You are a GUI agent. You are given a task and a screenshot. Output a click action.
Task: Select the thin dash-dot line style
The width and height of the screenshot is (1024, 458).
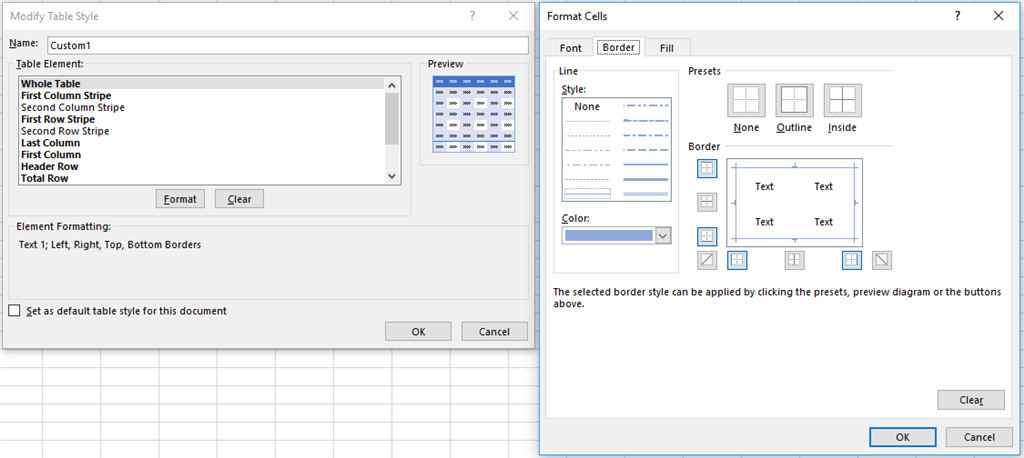586,165
